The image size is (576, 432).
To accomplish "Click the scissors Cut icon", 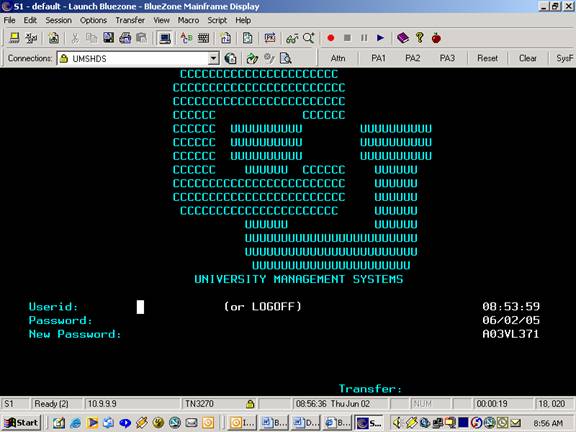I will coord(75,38).
